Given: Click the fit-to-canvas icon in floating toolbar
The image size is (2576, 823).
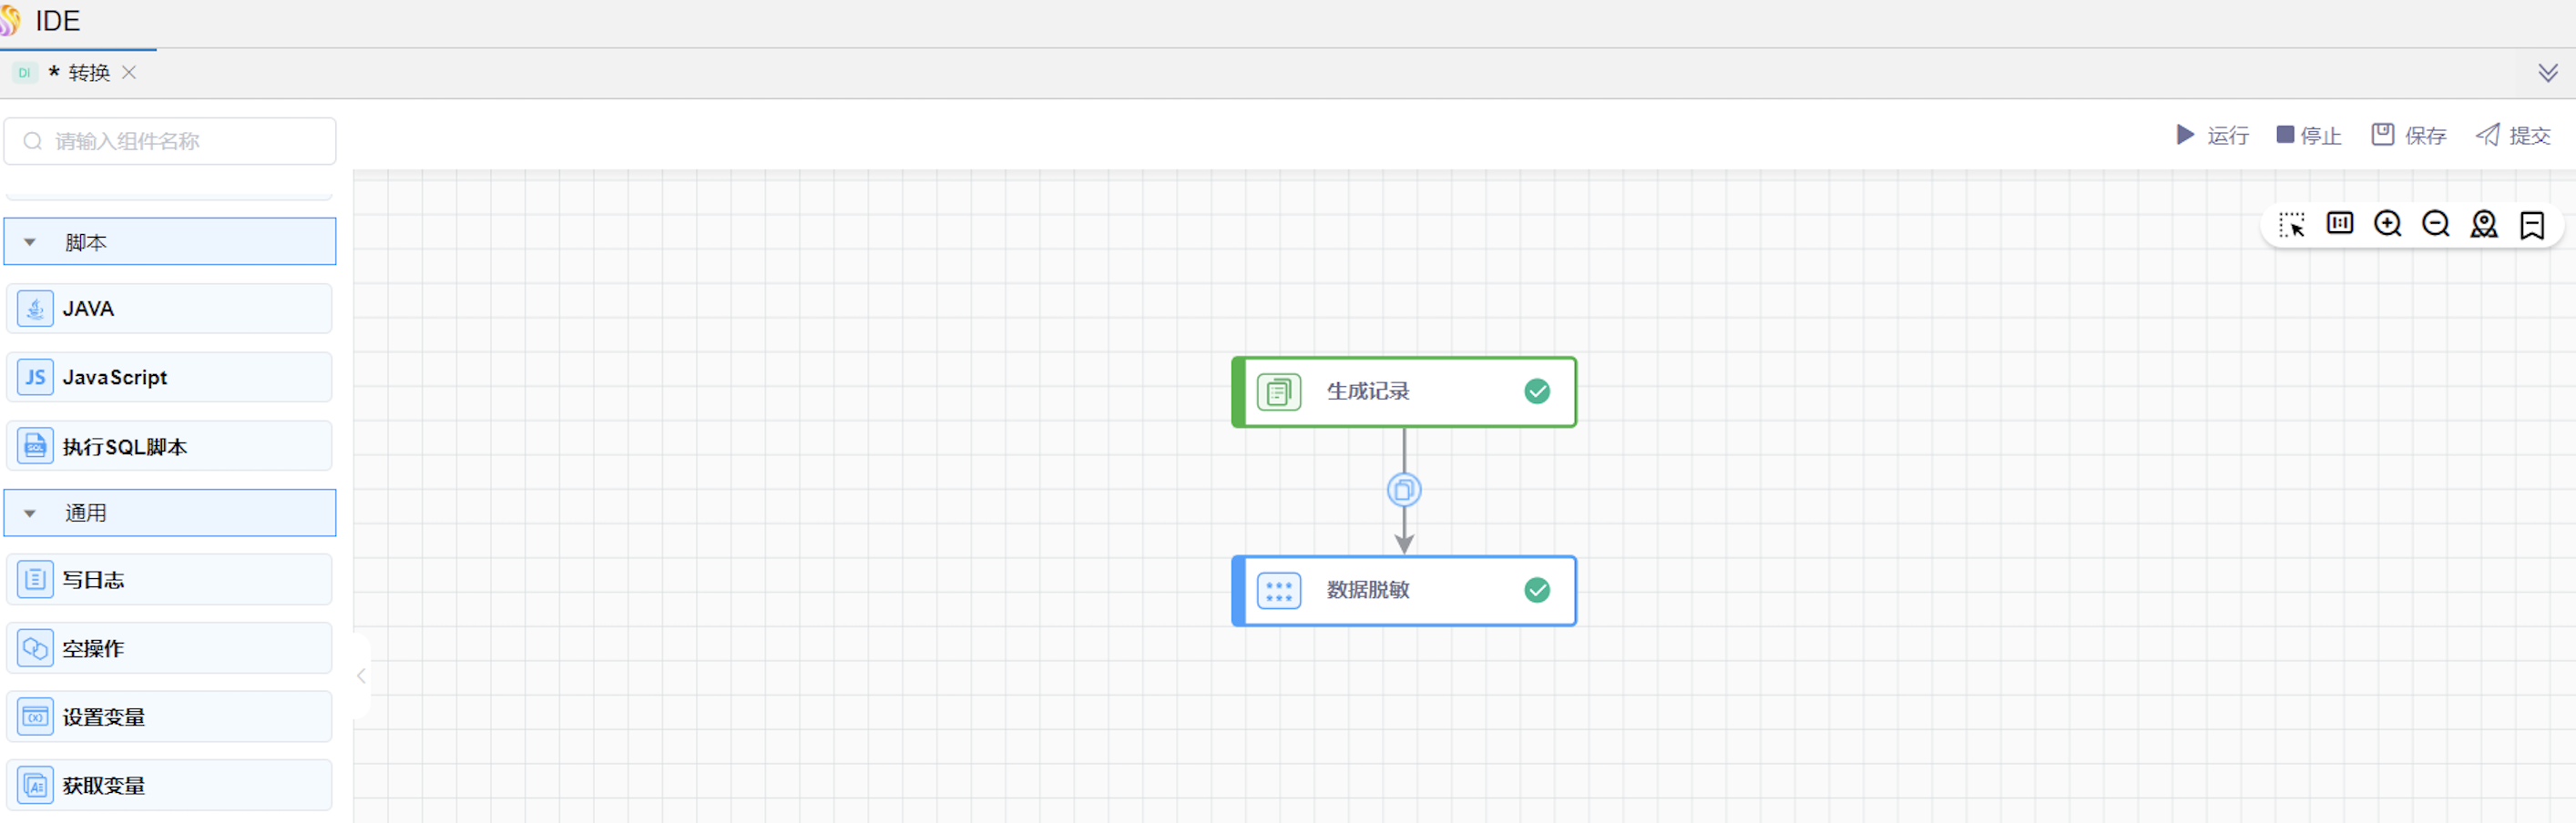Looking at the screenshot, I should pyautogui.click(x=2339, y=223).
